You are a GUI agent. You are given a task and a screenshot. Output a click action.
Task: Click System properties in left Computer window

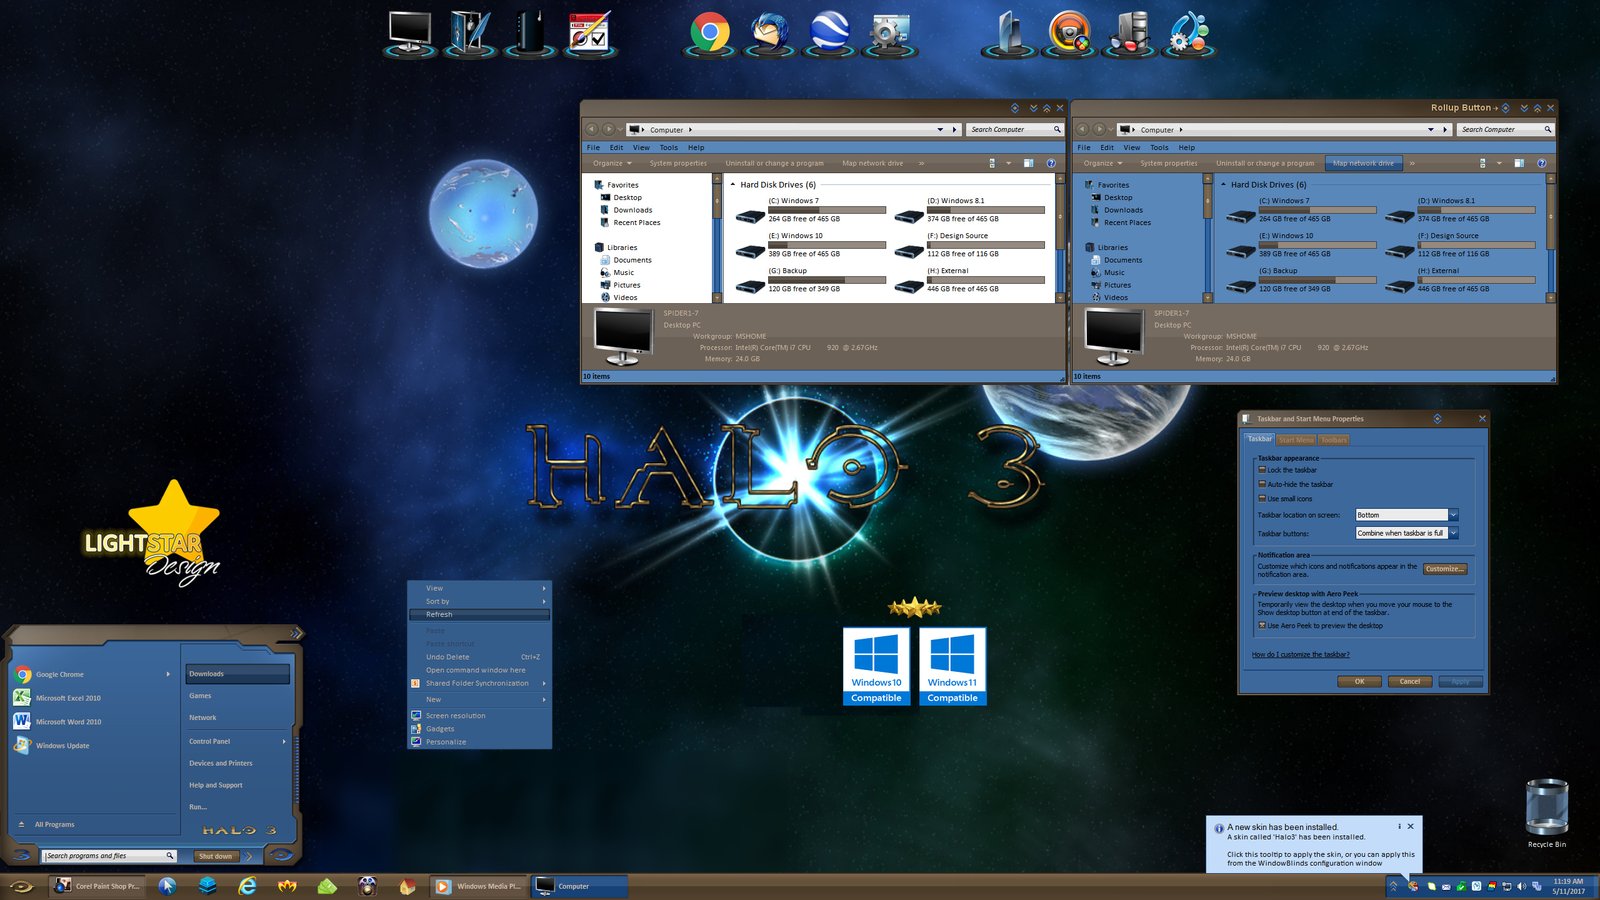tap(678, 163)
